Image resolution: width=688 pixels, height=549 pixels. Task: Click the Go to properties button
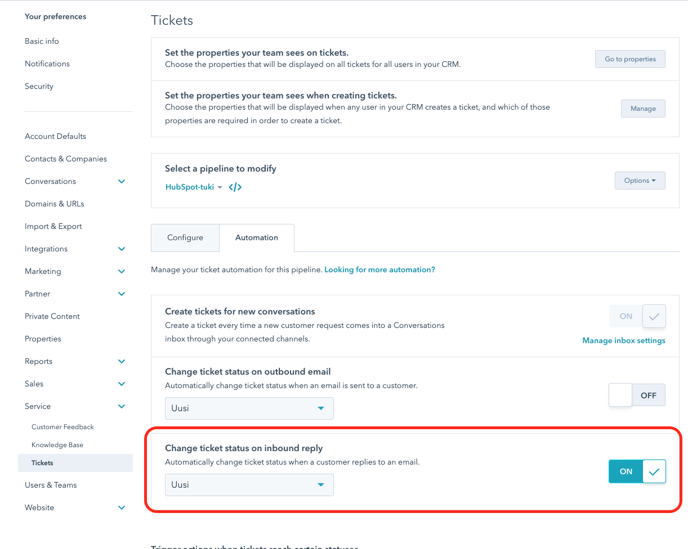point(630,59)
